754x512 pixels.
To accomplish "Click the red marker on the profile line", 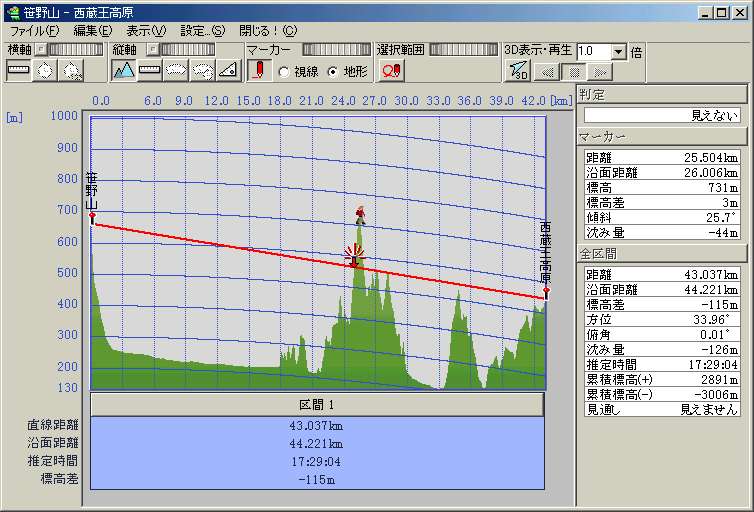I will coord(354,258).
